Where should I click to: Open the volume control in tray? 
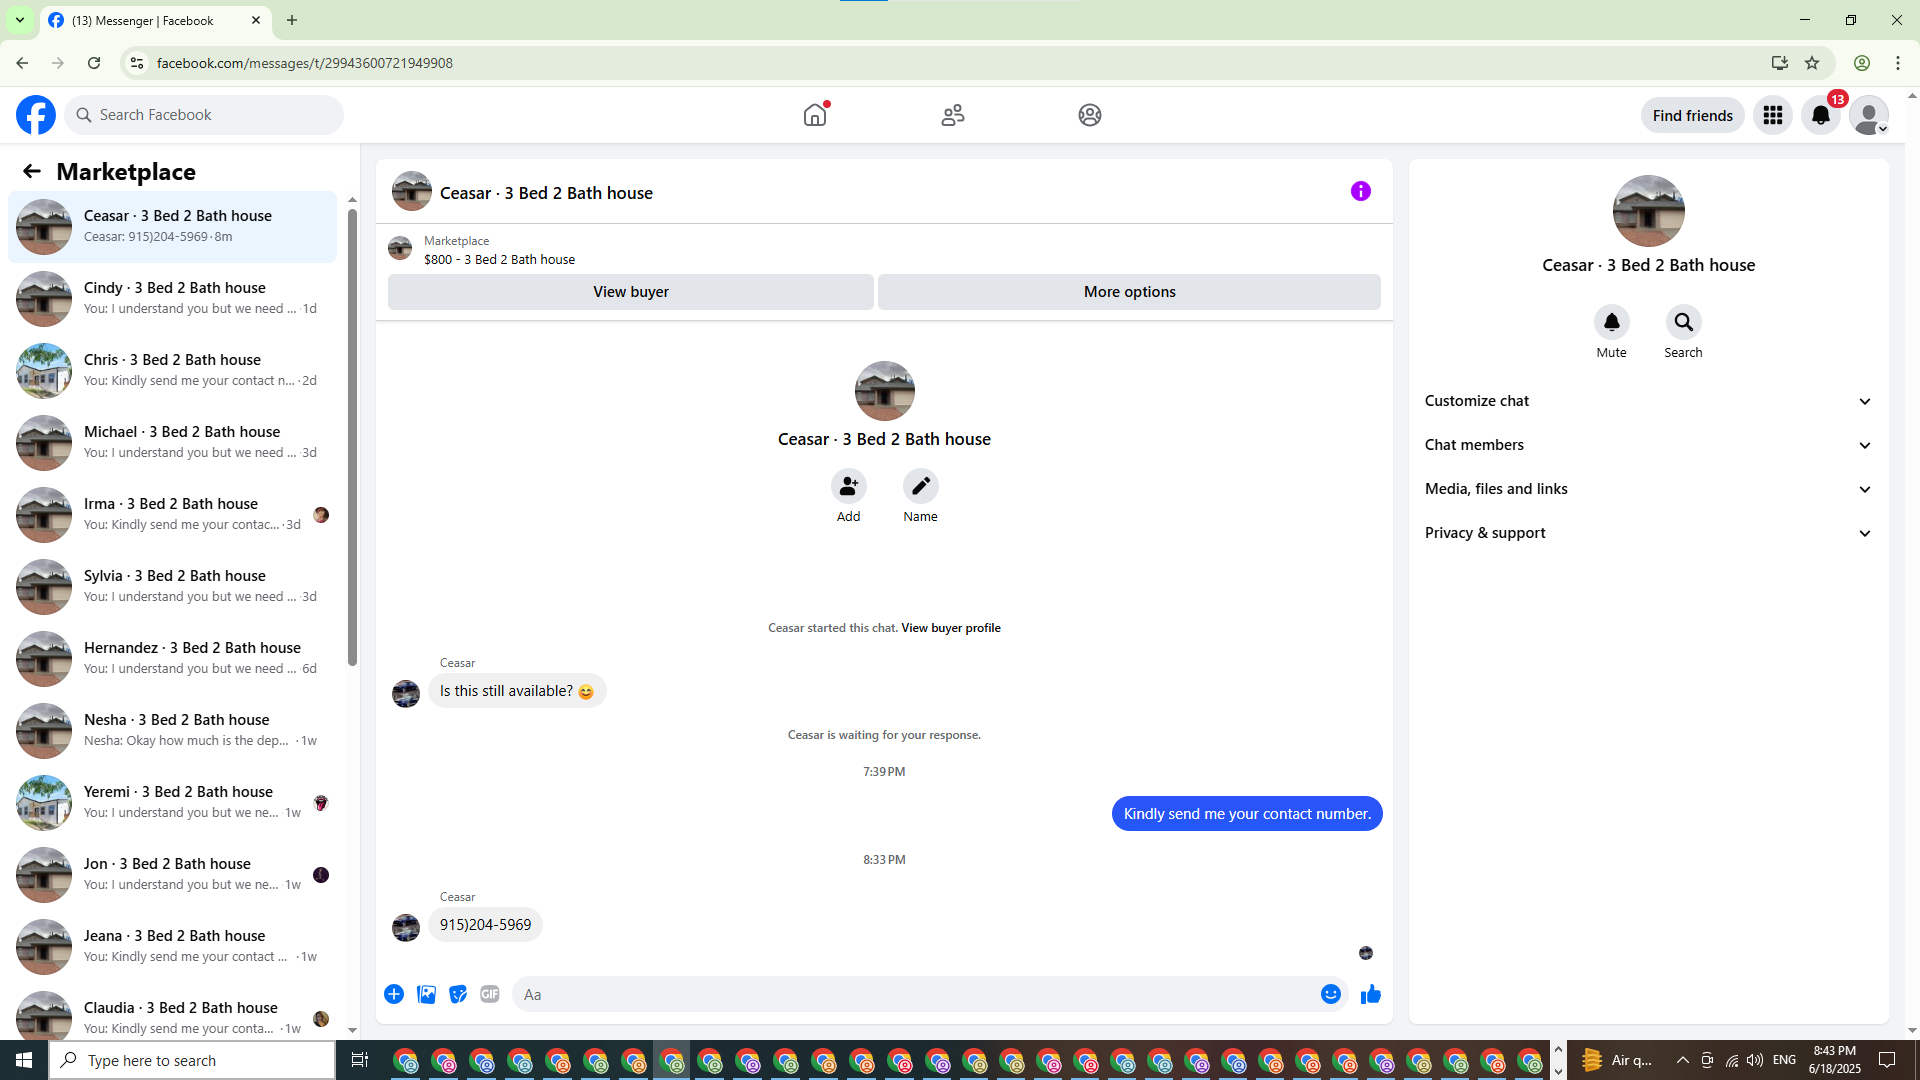click(1755, 1060)
